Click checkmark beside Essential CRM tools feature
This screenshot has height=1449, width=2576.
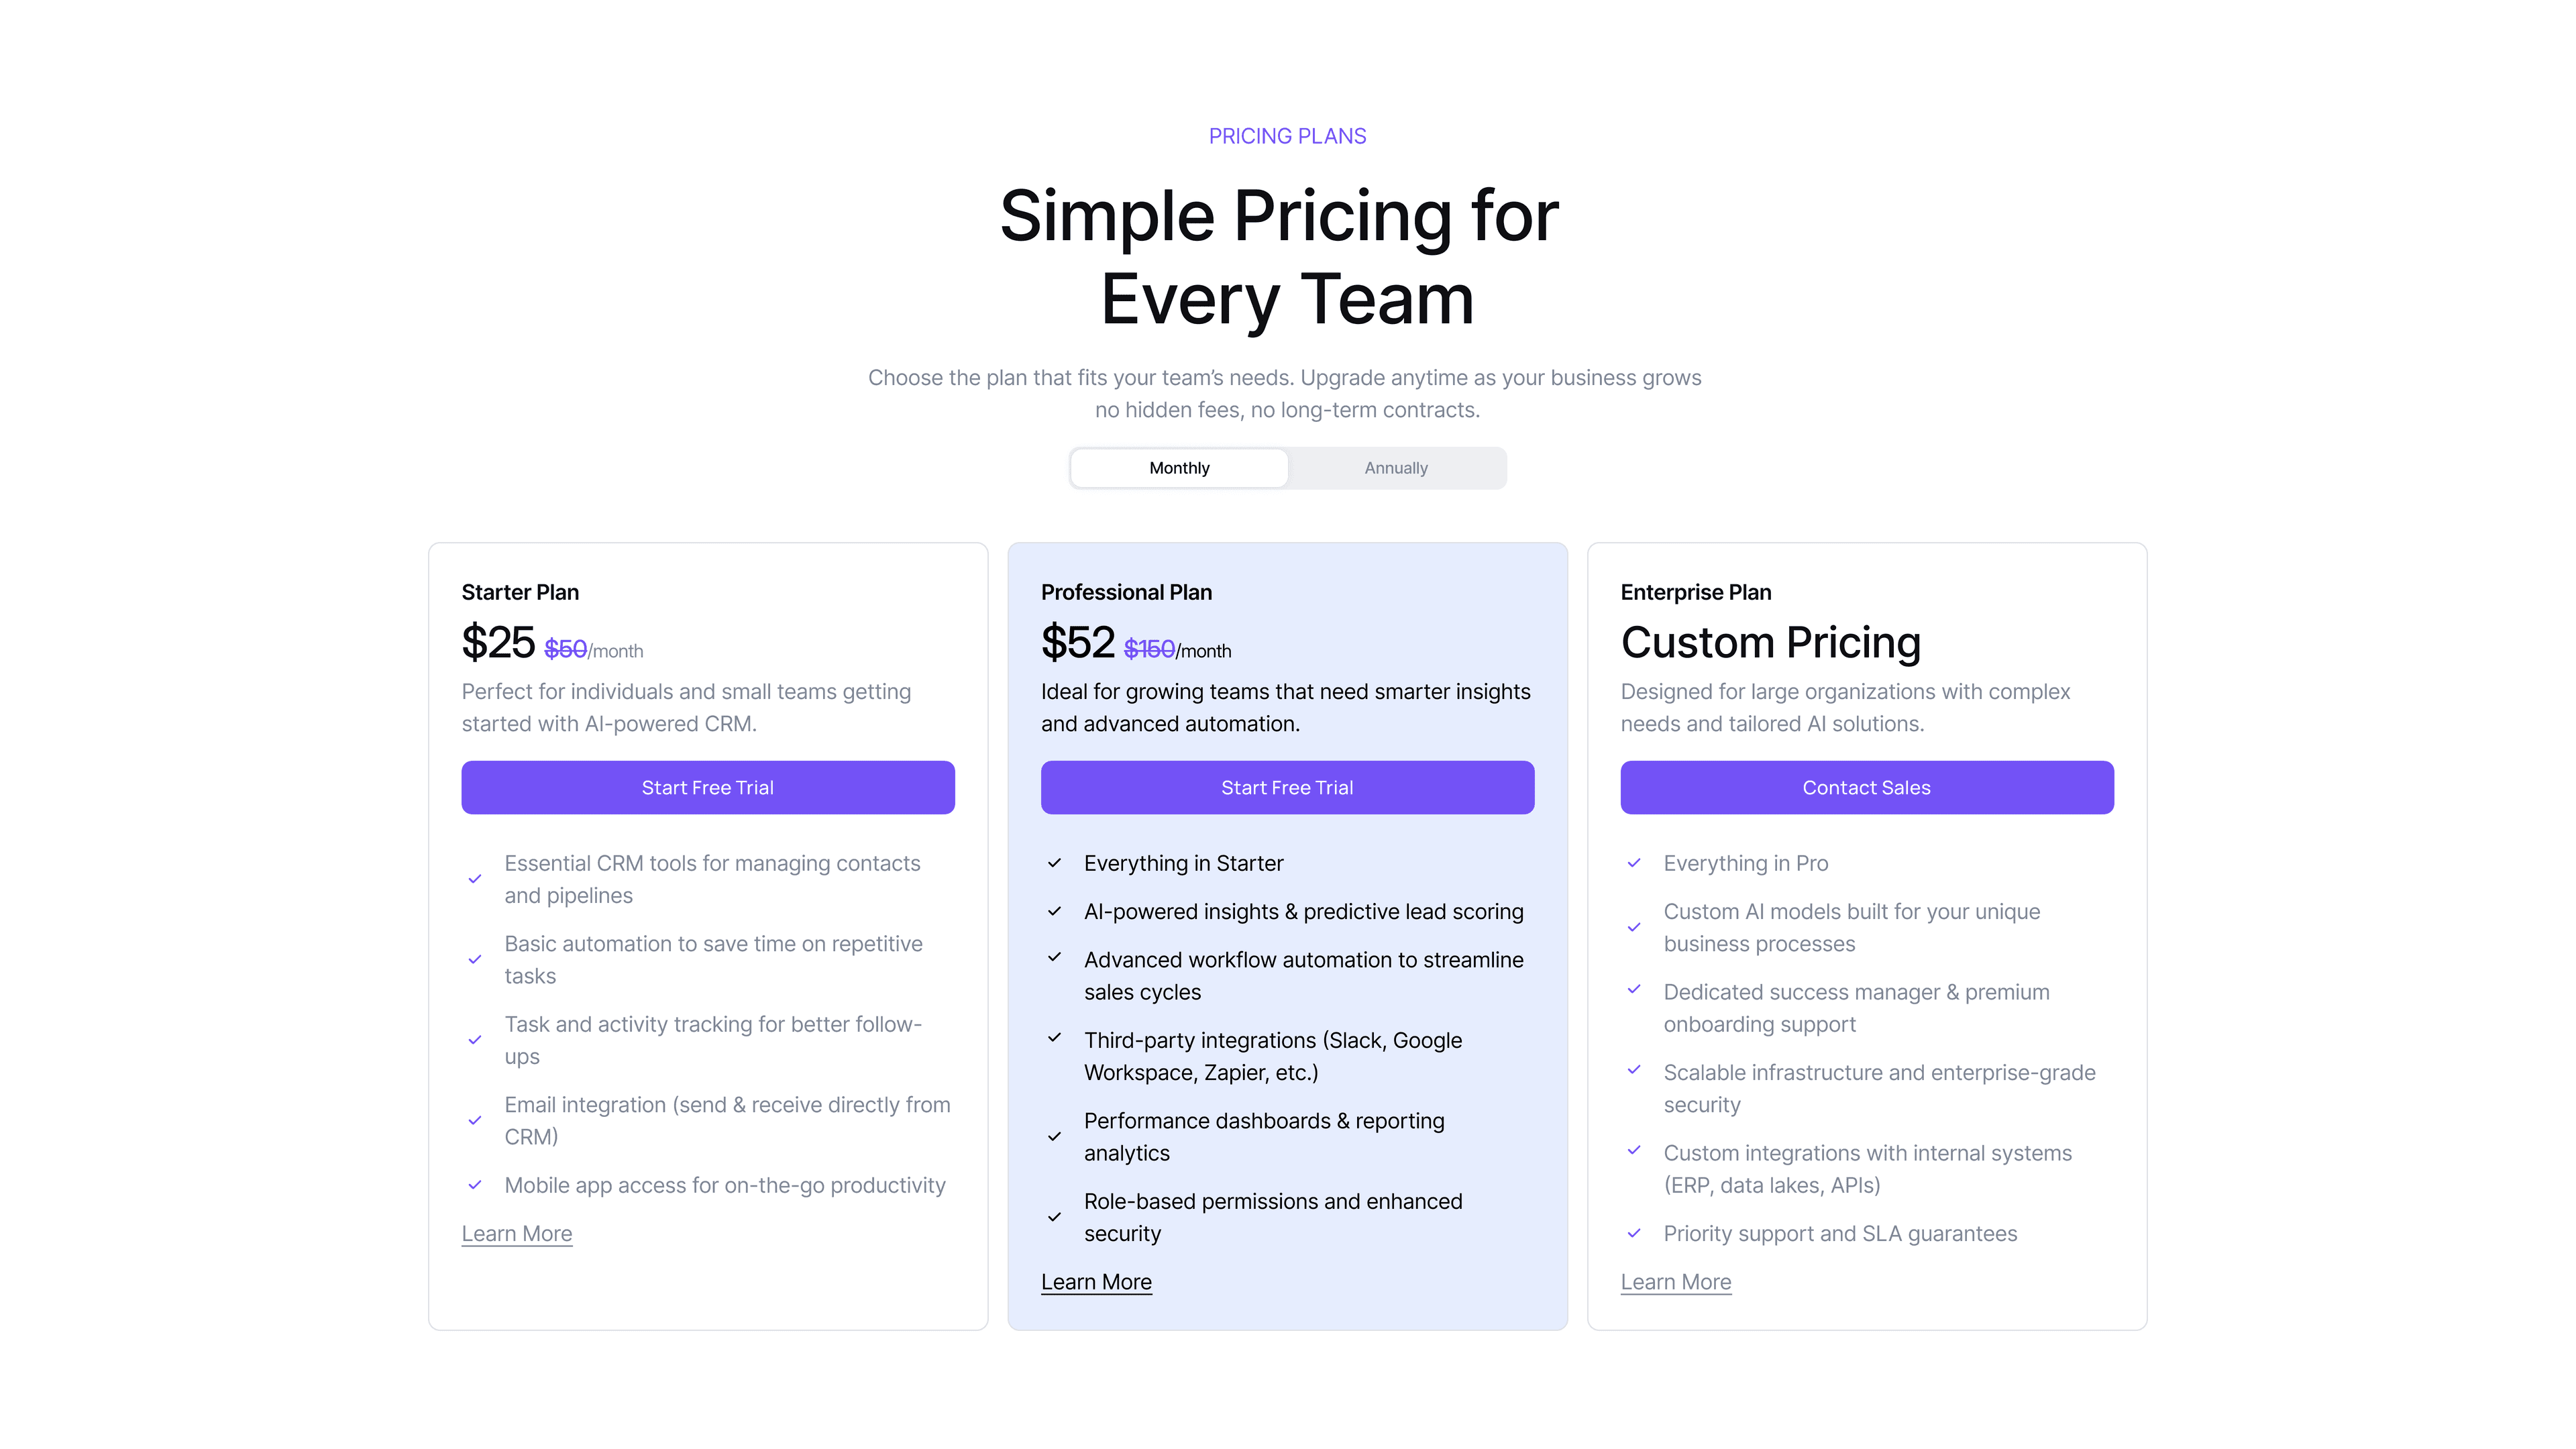point(475,879)
